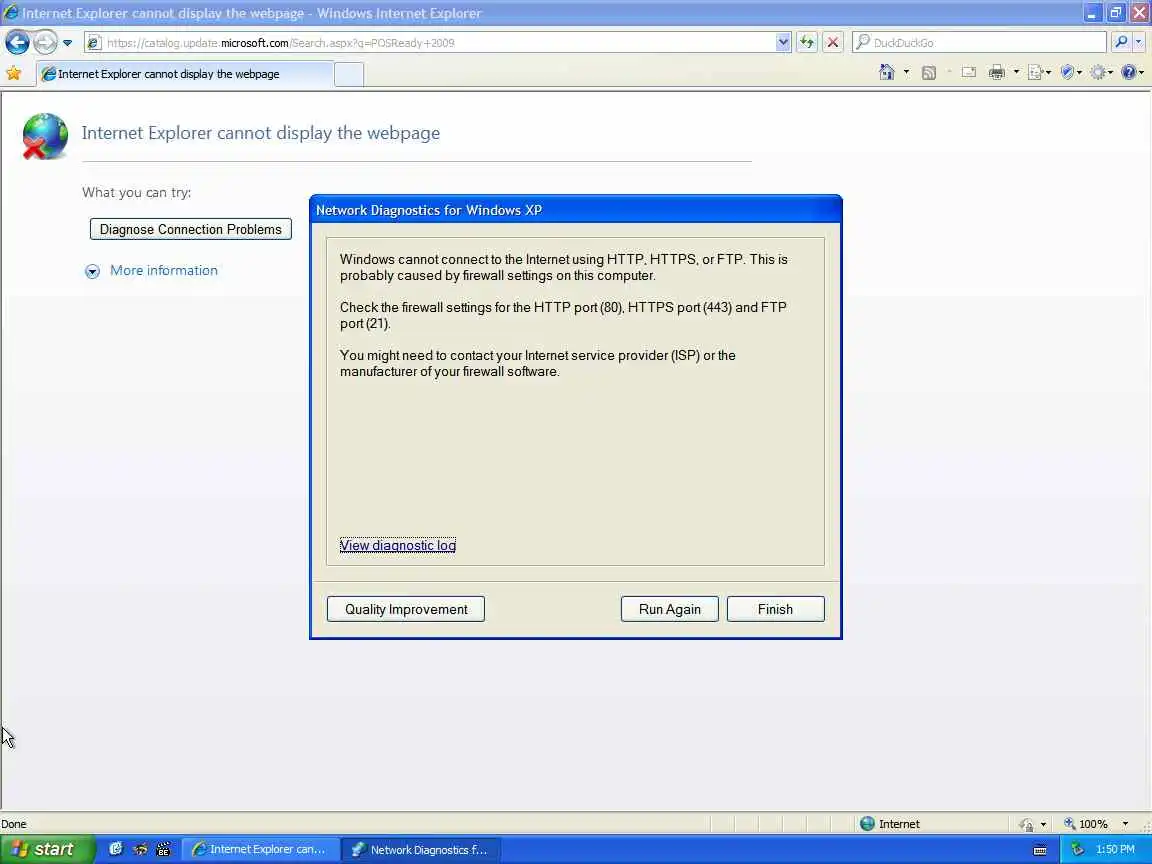The height and width of the screenshot is (864, 1152).
Task: Open the Favorites star icon
Action: (13, 73)
